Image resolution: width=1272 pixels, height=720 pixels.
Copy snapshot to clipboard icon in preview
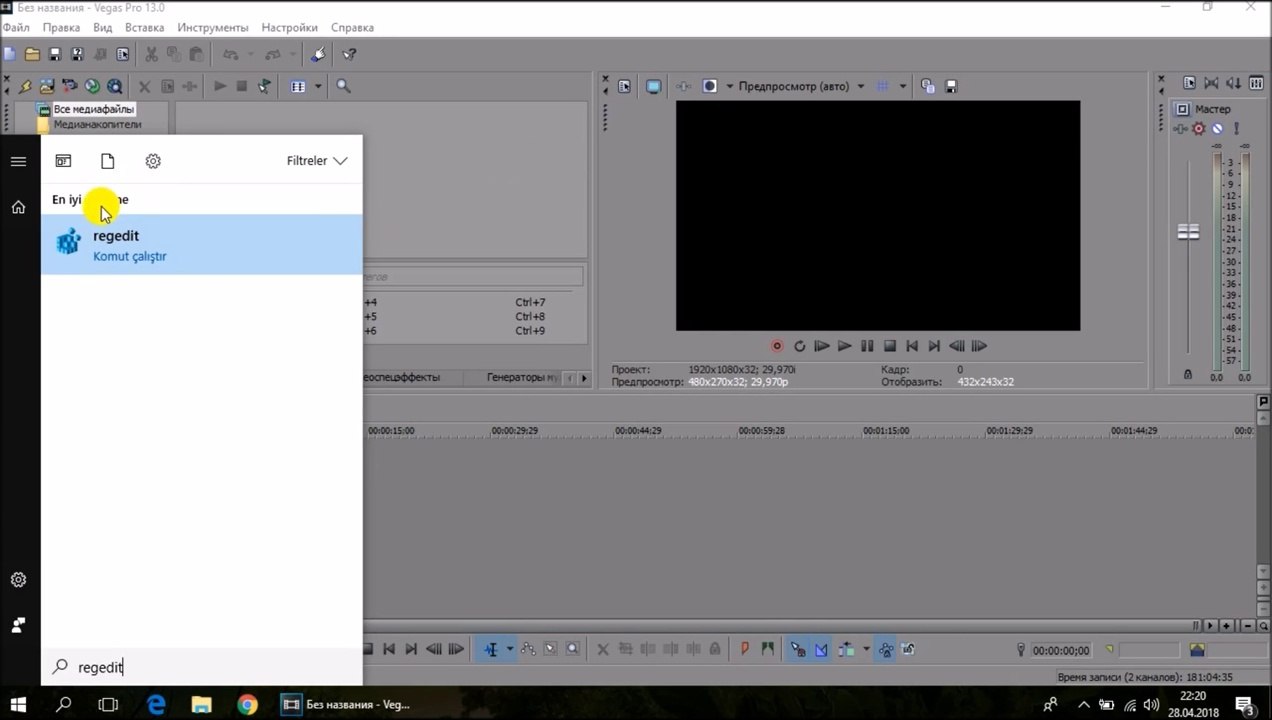(928, 87)
